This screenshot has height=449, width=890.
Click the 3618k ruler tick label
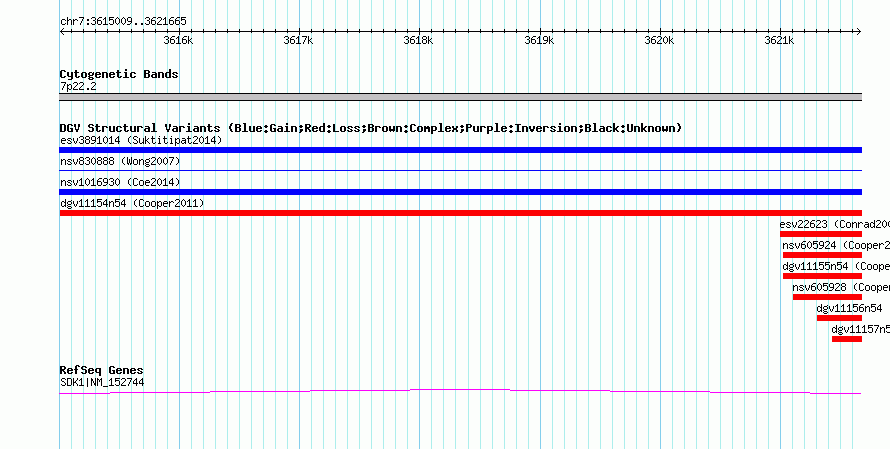pyautogui.click(x=418, y=40)
